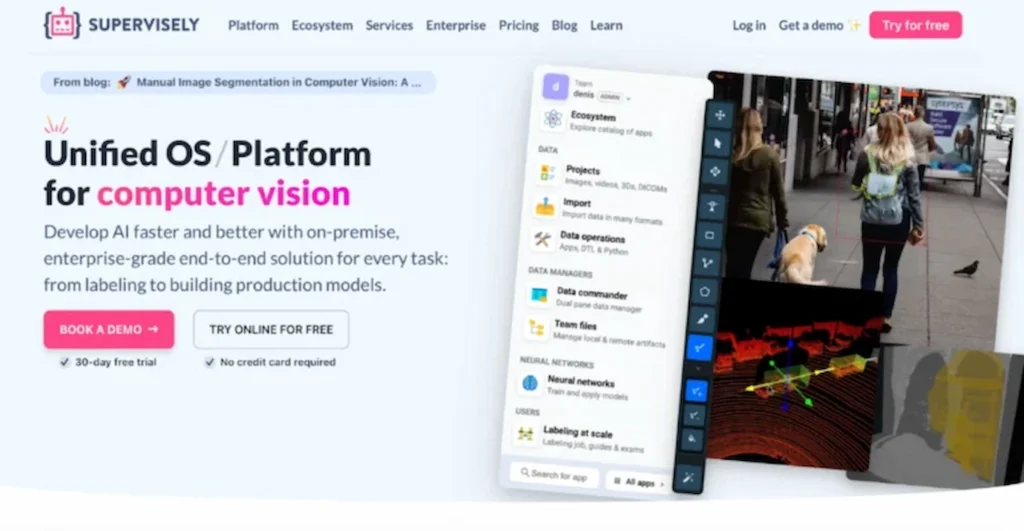This screenshot has height=531, width=1024.
Task: Select the cursor pointer tool
Action: (718, 144)
